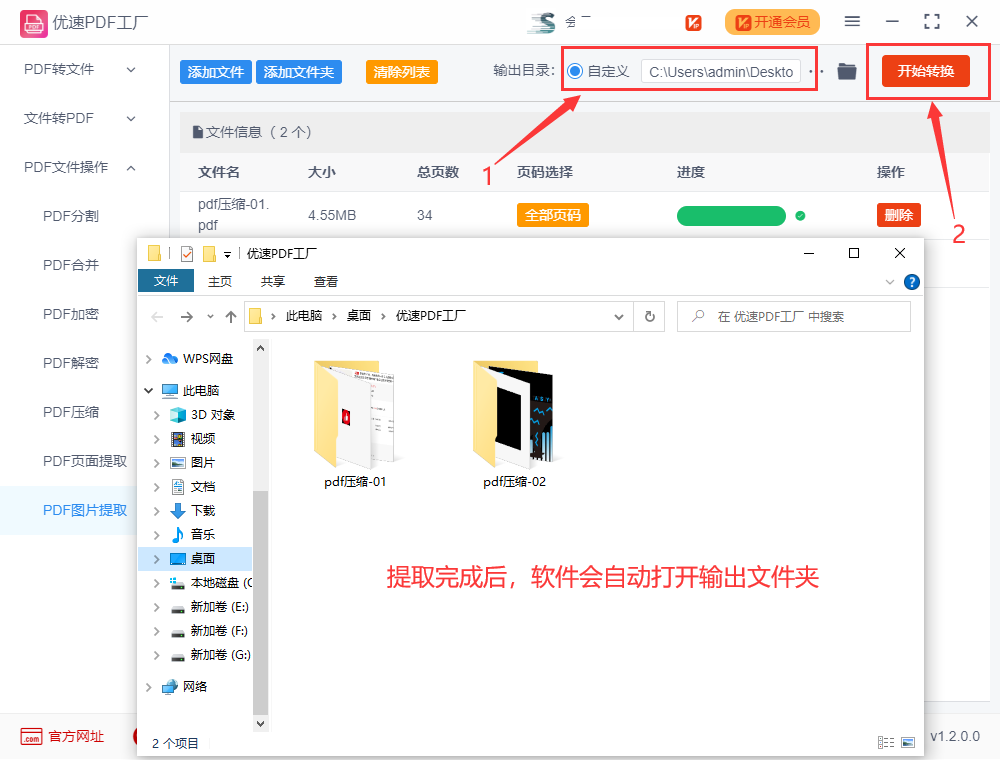Expand the PDF转文件 sidebar section
Viewport: 1000px width, 760px height.
tap(131, 69)
